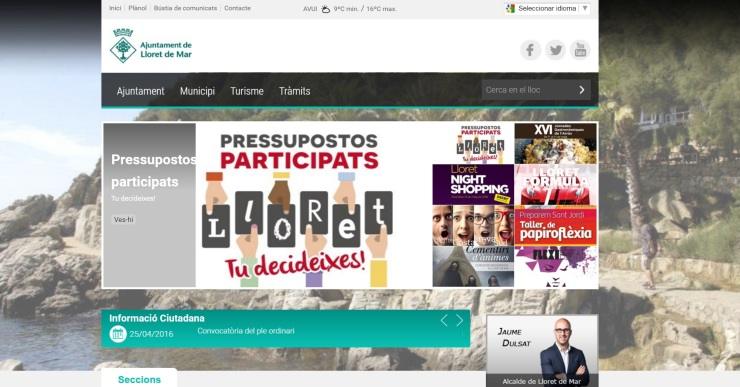Click the large Pressupostos Participats banner
This screenshot has height=387, width=740.
point(314,205)
